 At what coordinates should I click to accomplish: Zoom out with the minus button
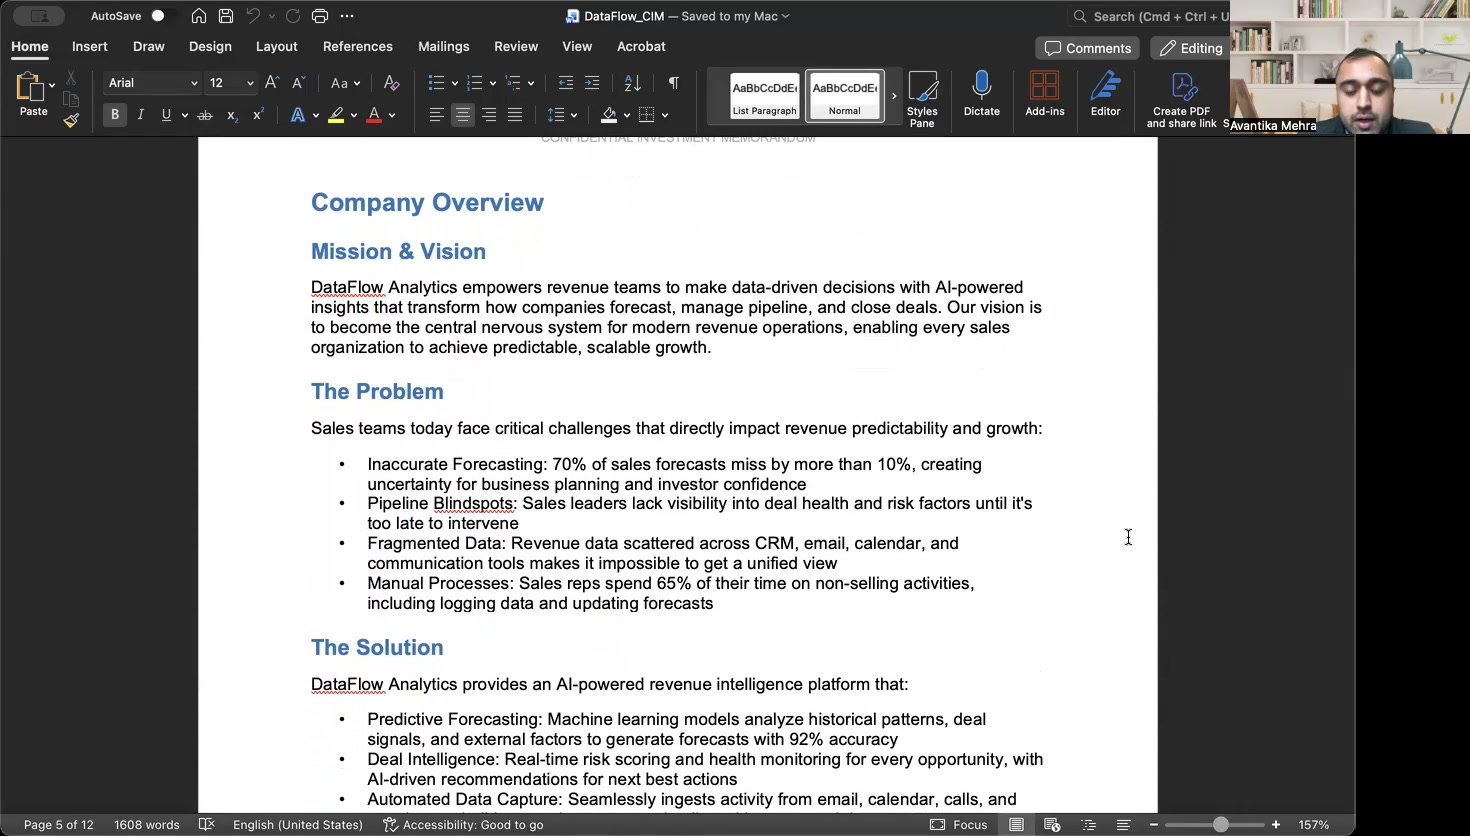(x=1154, y=825)
